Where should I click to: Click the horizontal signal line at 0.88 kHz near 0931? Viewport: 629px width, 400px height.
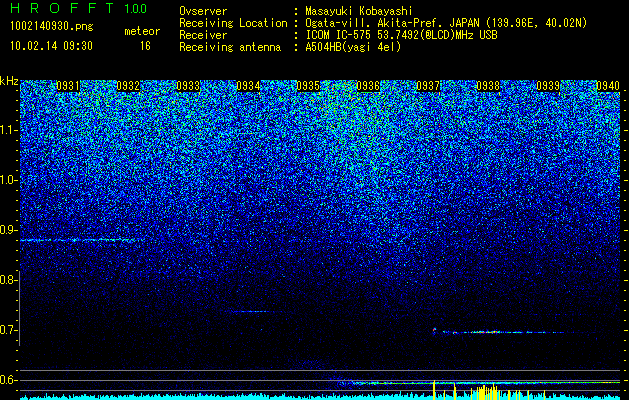pos(82,240)
